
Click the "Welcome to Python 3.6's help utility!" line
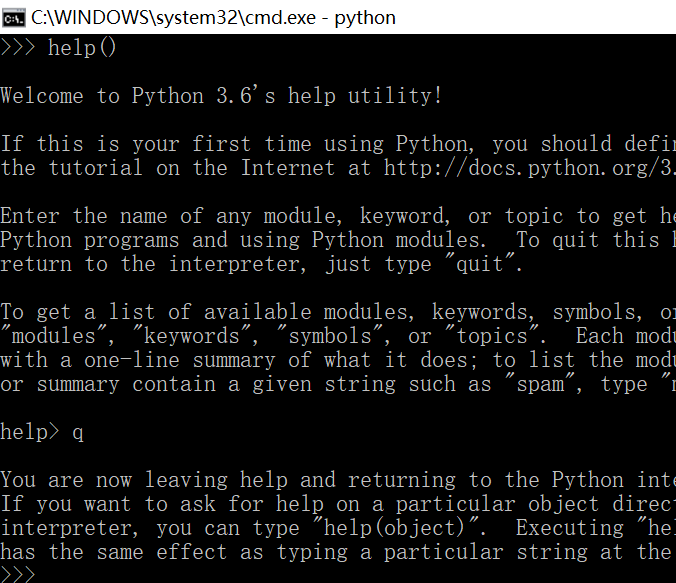[221, 96]
